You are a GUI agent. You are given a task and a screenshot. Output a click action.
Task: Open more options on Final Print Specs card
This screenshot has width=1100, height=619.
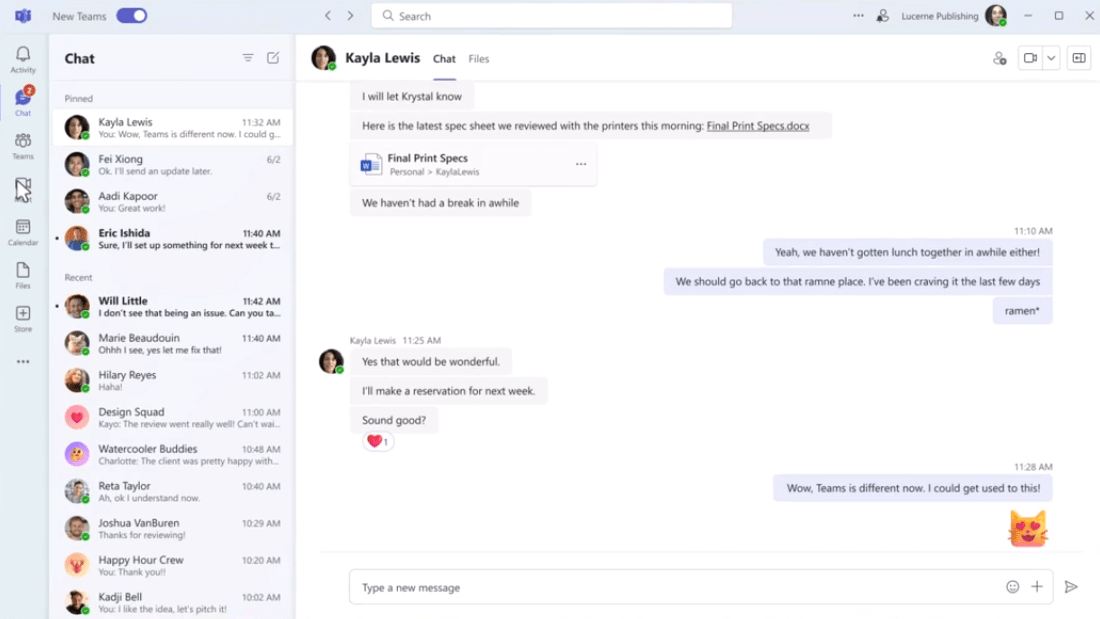pyautogui.click(x=581, y=164)
